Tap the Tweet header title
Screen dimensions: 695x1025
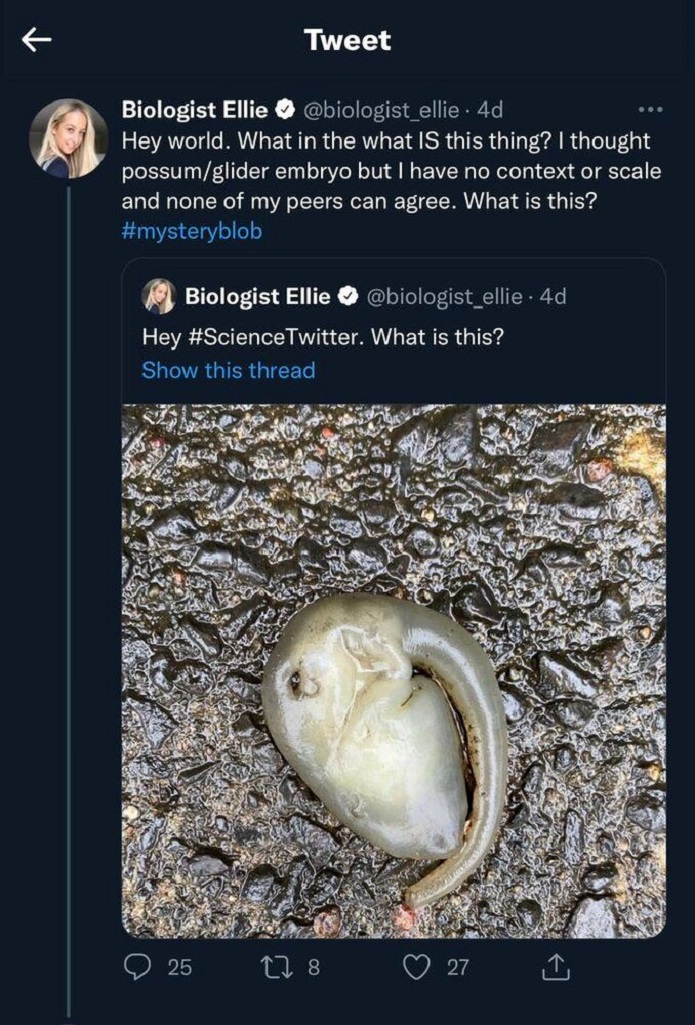[347, 40]
